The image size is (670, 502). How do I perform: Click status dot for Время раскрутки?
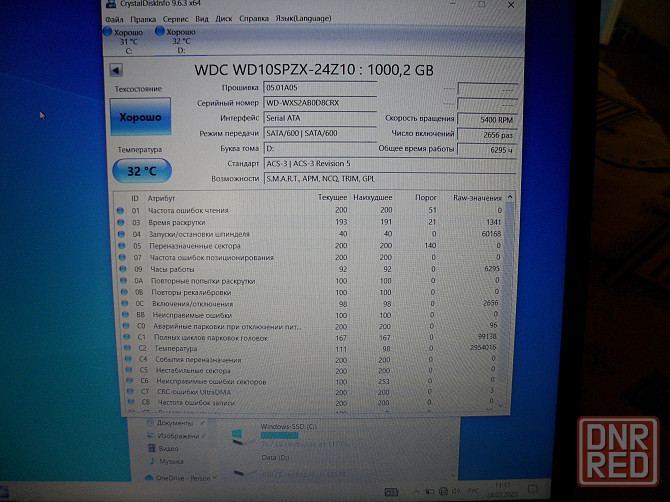coord(120,223)
